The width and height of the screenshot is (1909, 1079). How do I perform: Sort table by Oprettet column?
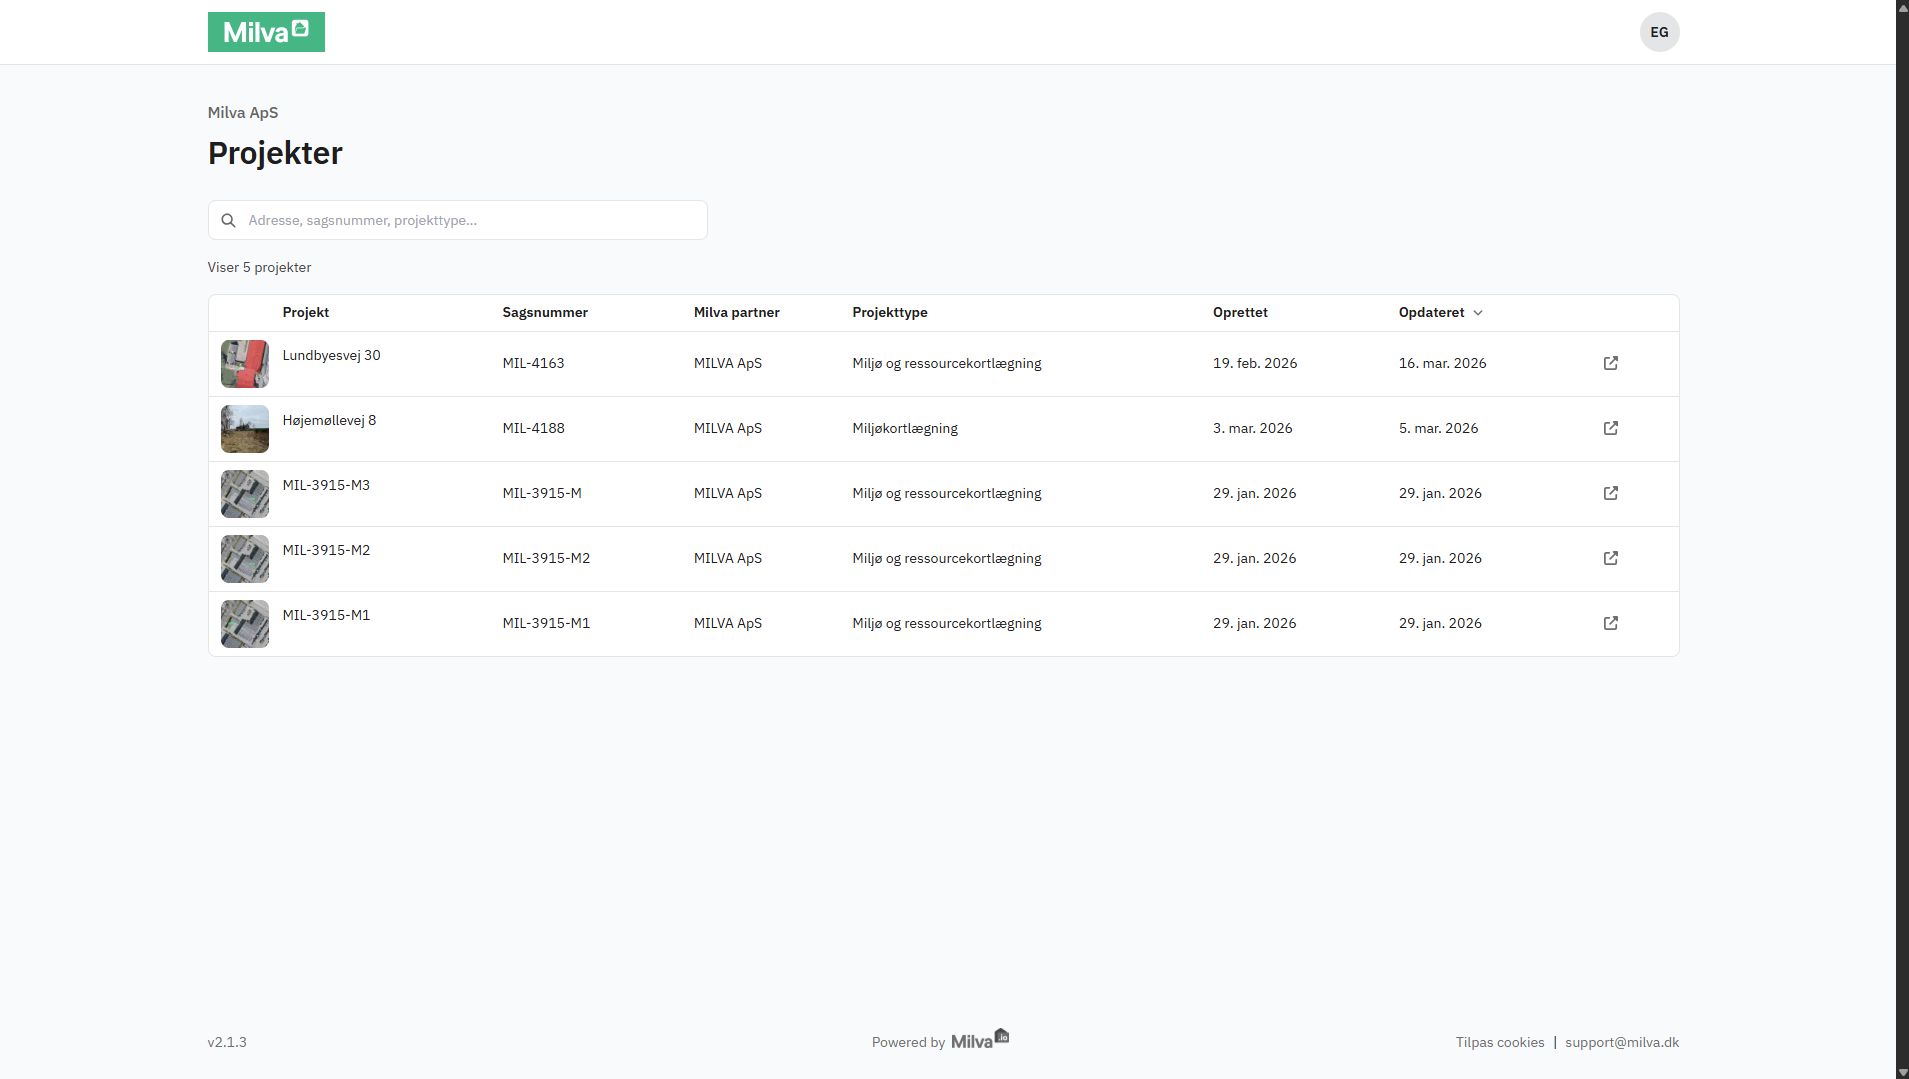[1240, 312]
